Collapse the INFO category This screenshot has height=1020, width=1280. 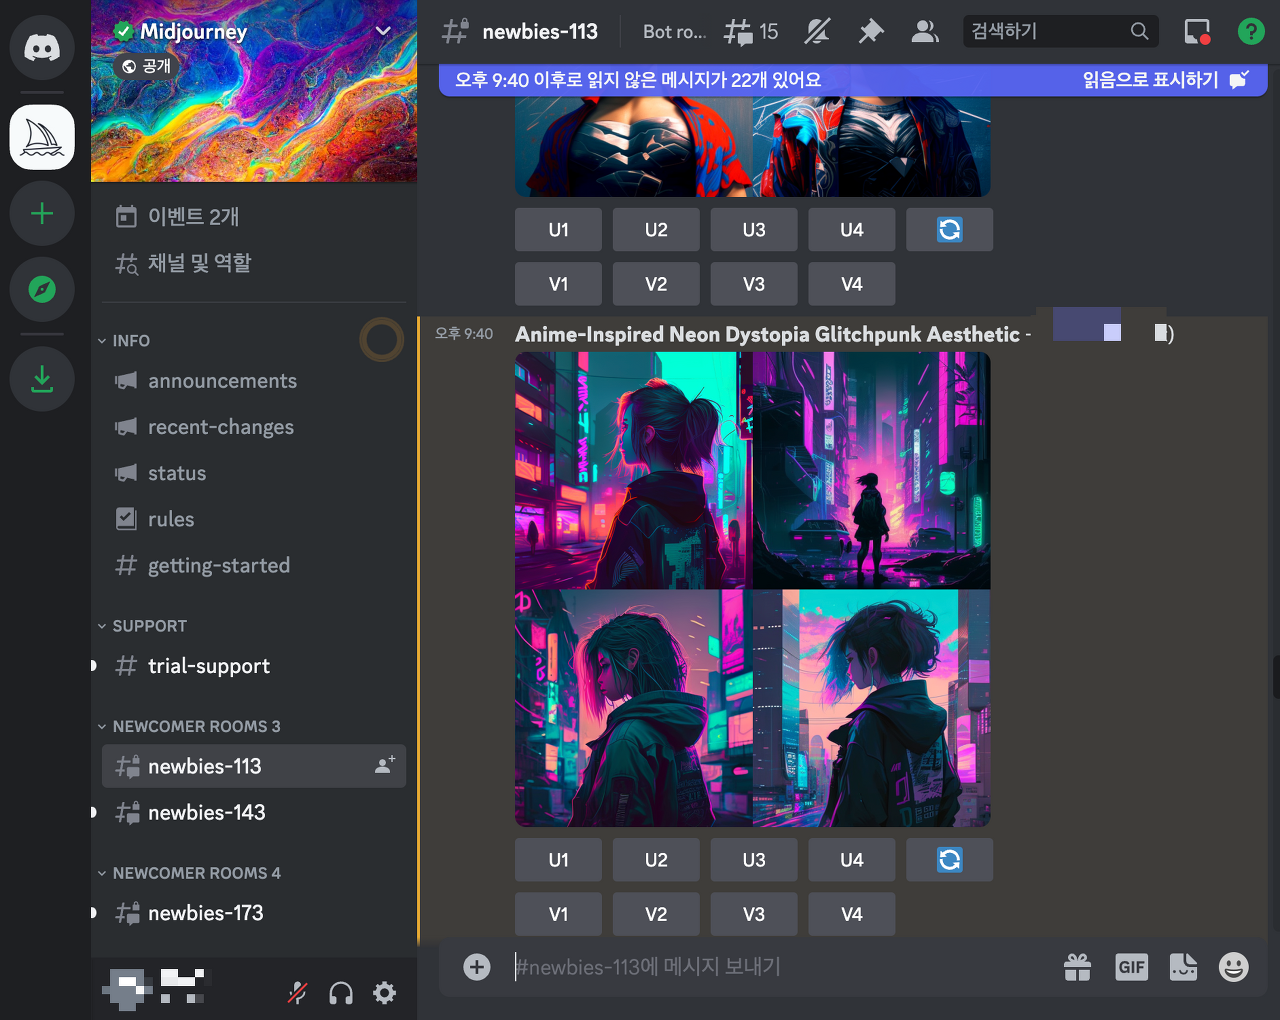pyautogui.click(x=124, y=341)
